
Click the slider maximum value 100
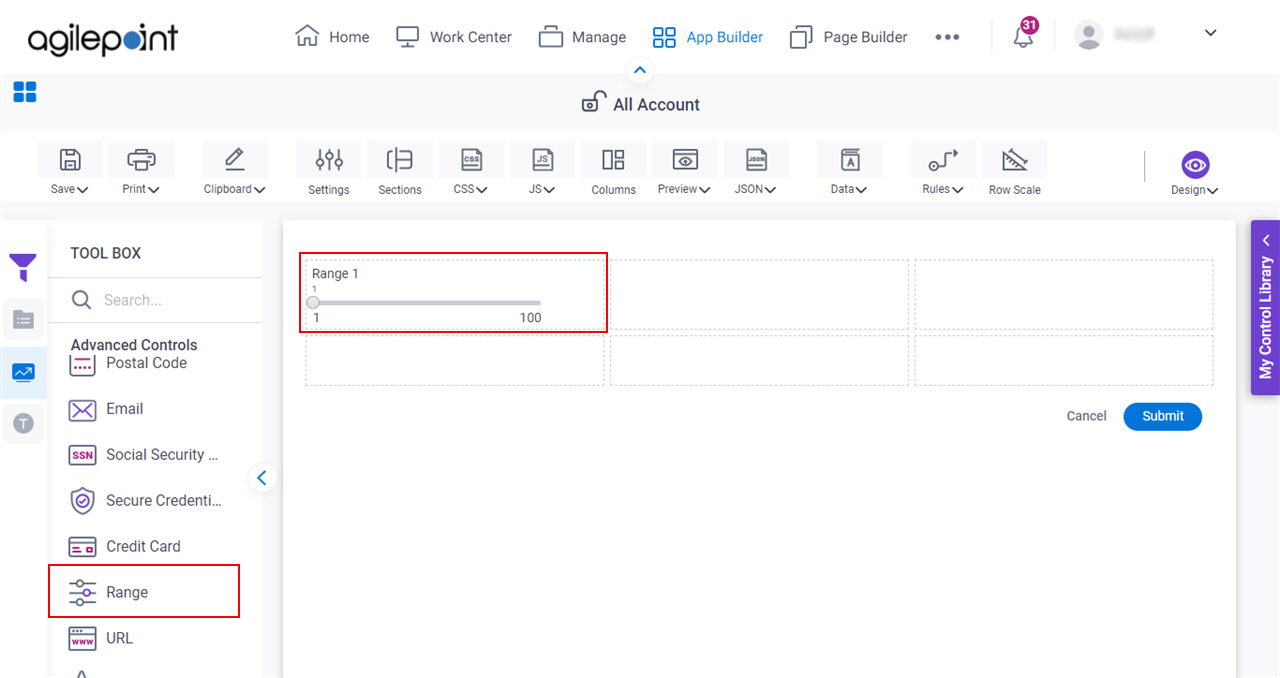(530, 318)
